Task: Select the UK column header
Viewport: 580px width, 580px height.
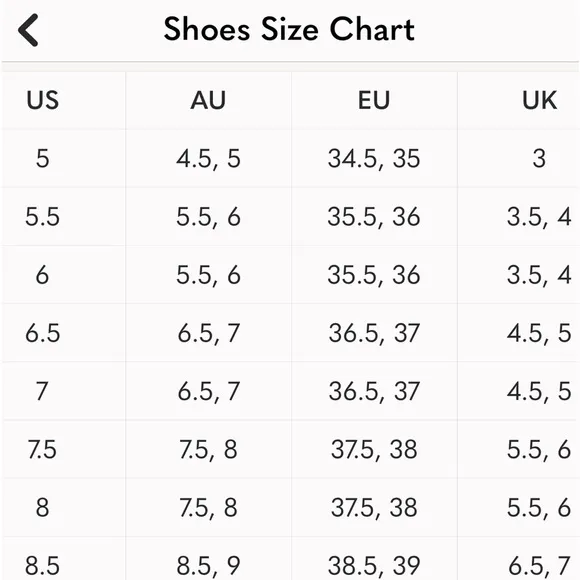Action: (x=539, y=100)
